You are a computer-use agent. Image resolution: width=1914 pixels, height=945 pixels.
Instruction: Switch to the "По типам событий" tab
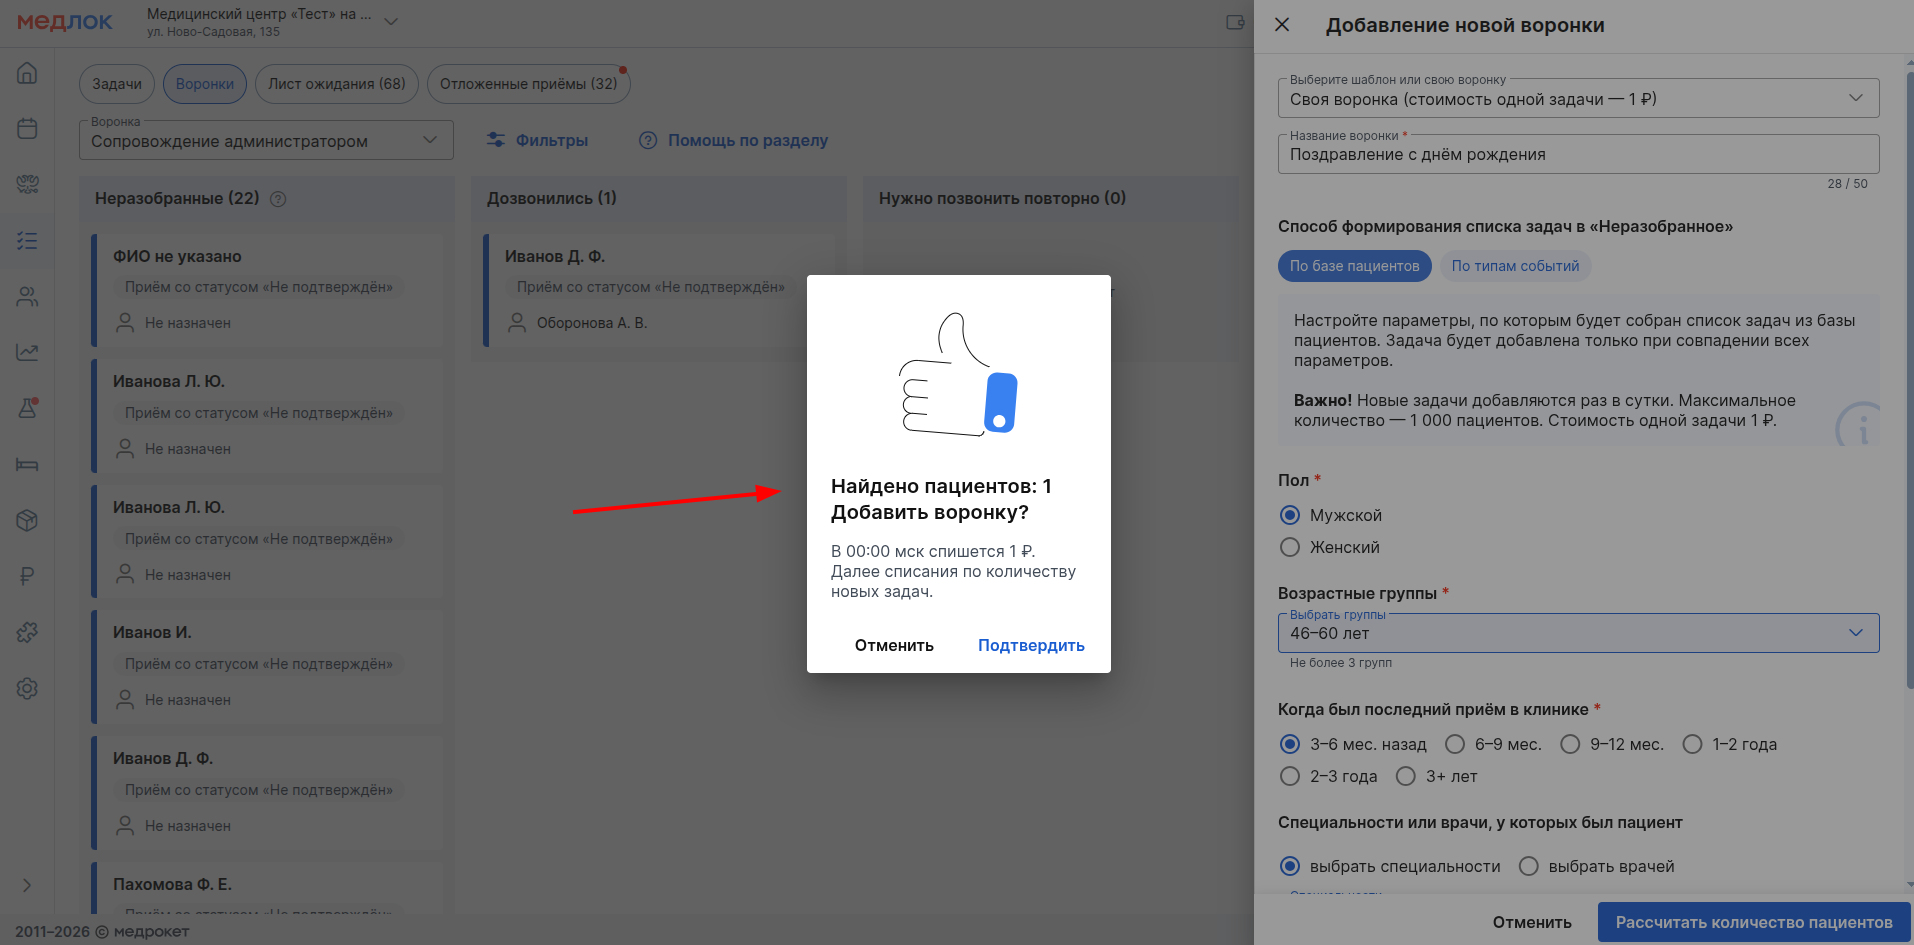[1514, 266]
